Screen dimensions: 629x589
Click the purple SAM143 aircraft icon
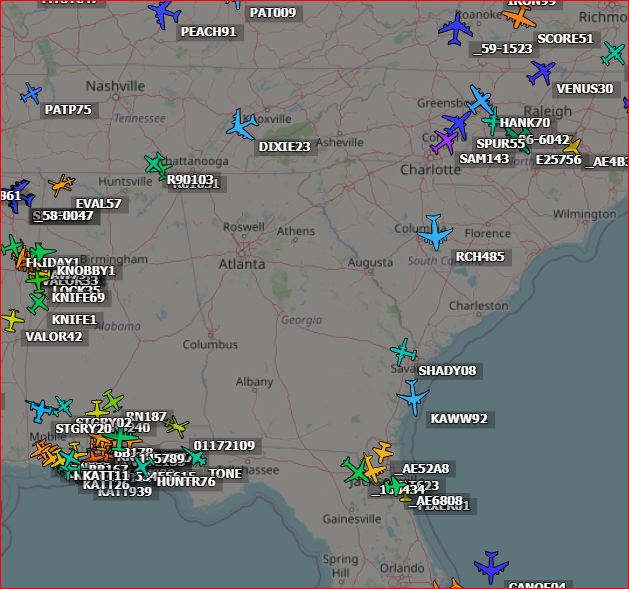pyautogui.click(x=443, y=142)
